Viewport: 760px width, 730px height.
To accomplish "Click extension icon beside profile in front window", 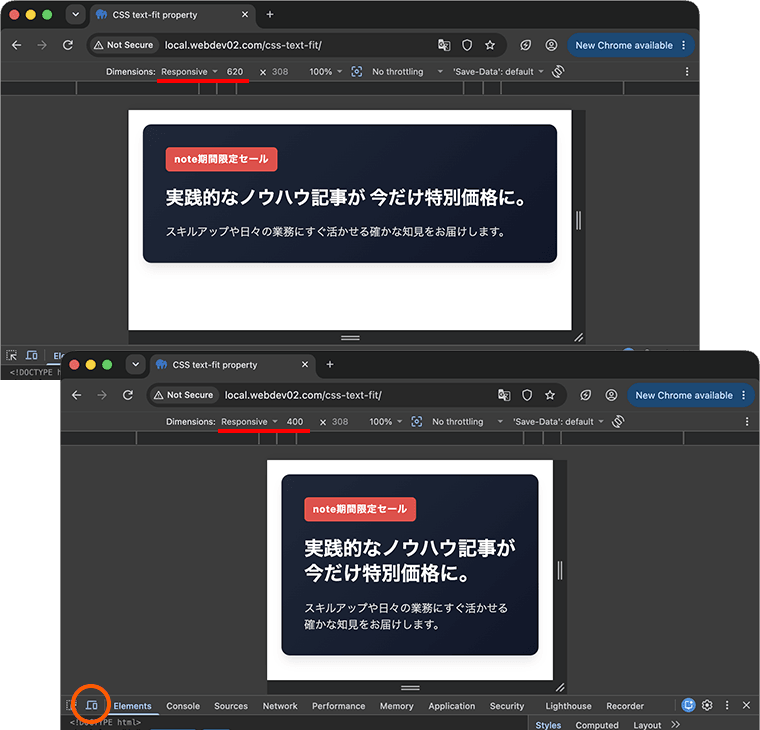I will pyautogui.click(x=586, y=395).
